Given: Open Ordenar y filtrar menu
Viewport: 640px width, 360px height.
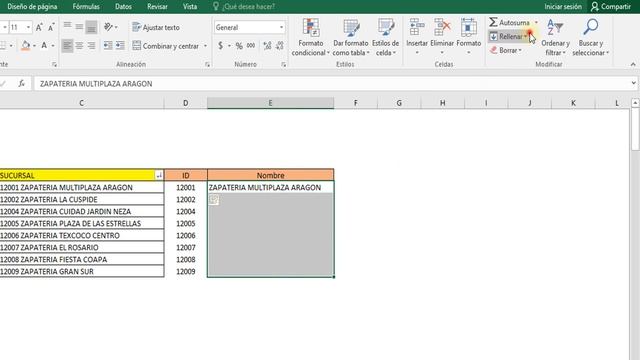Looking at the screenshot, I should click(x=555, y=37).
